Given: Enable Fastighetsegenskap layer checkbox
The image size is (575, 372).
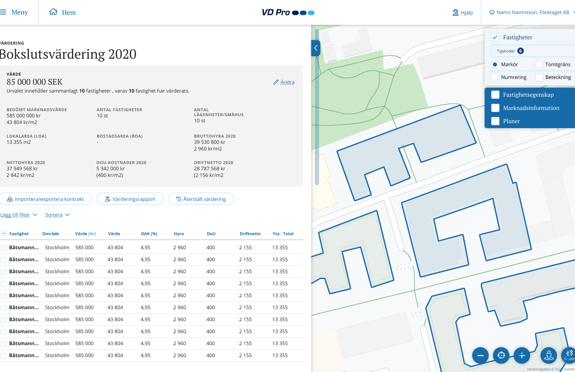Looking at the screenshot, I should point(495,95).
